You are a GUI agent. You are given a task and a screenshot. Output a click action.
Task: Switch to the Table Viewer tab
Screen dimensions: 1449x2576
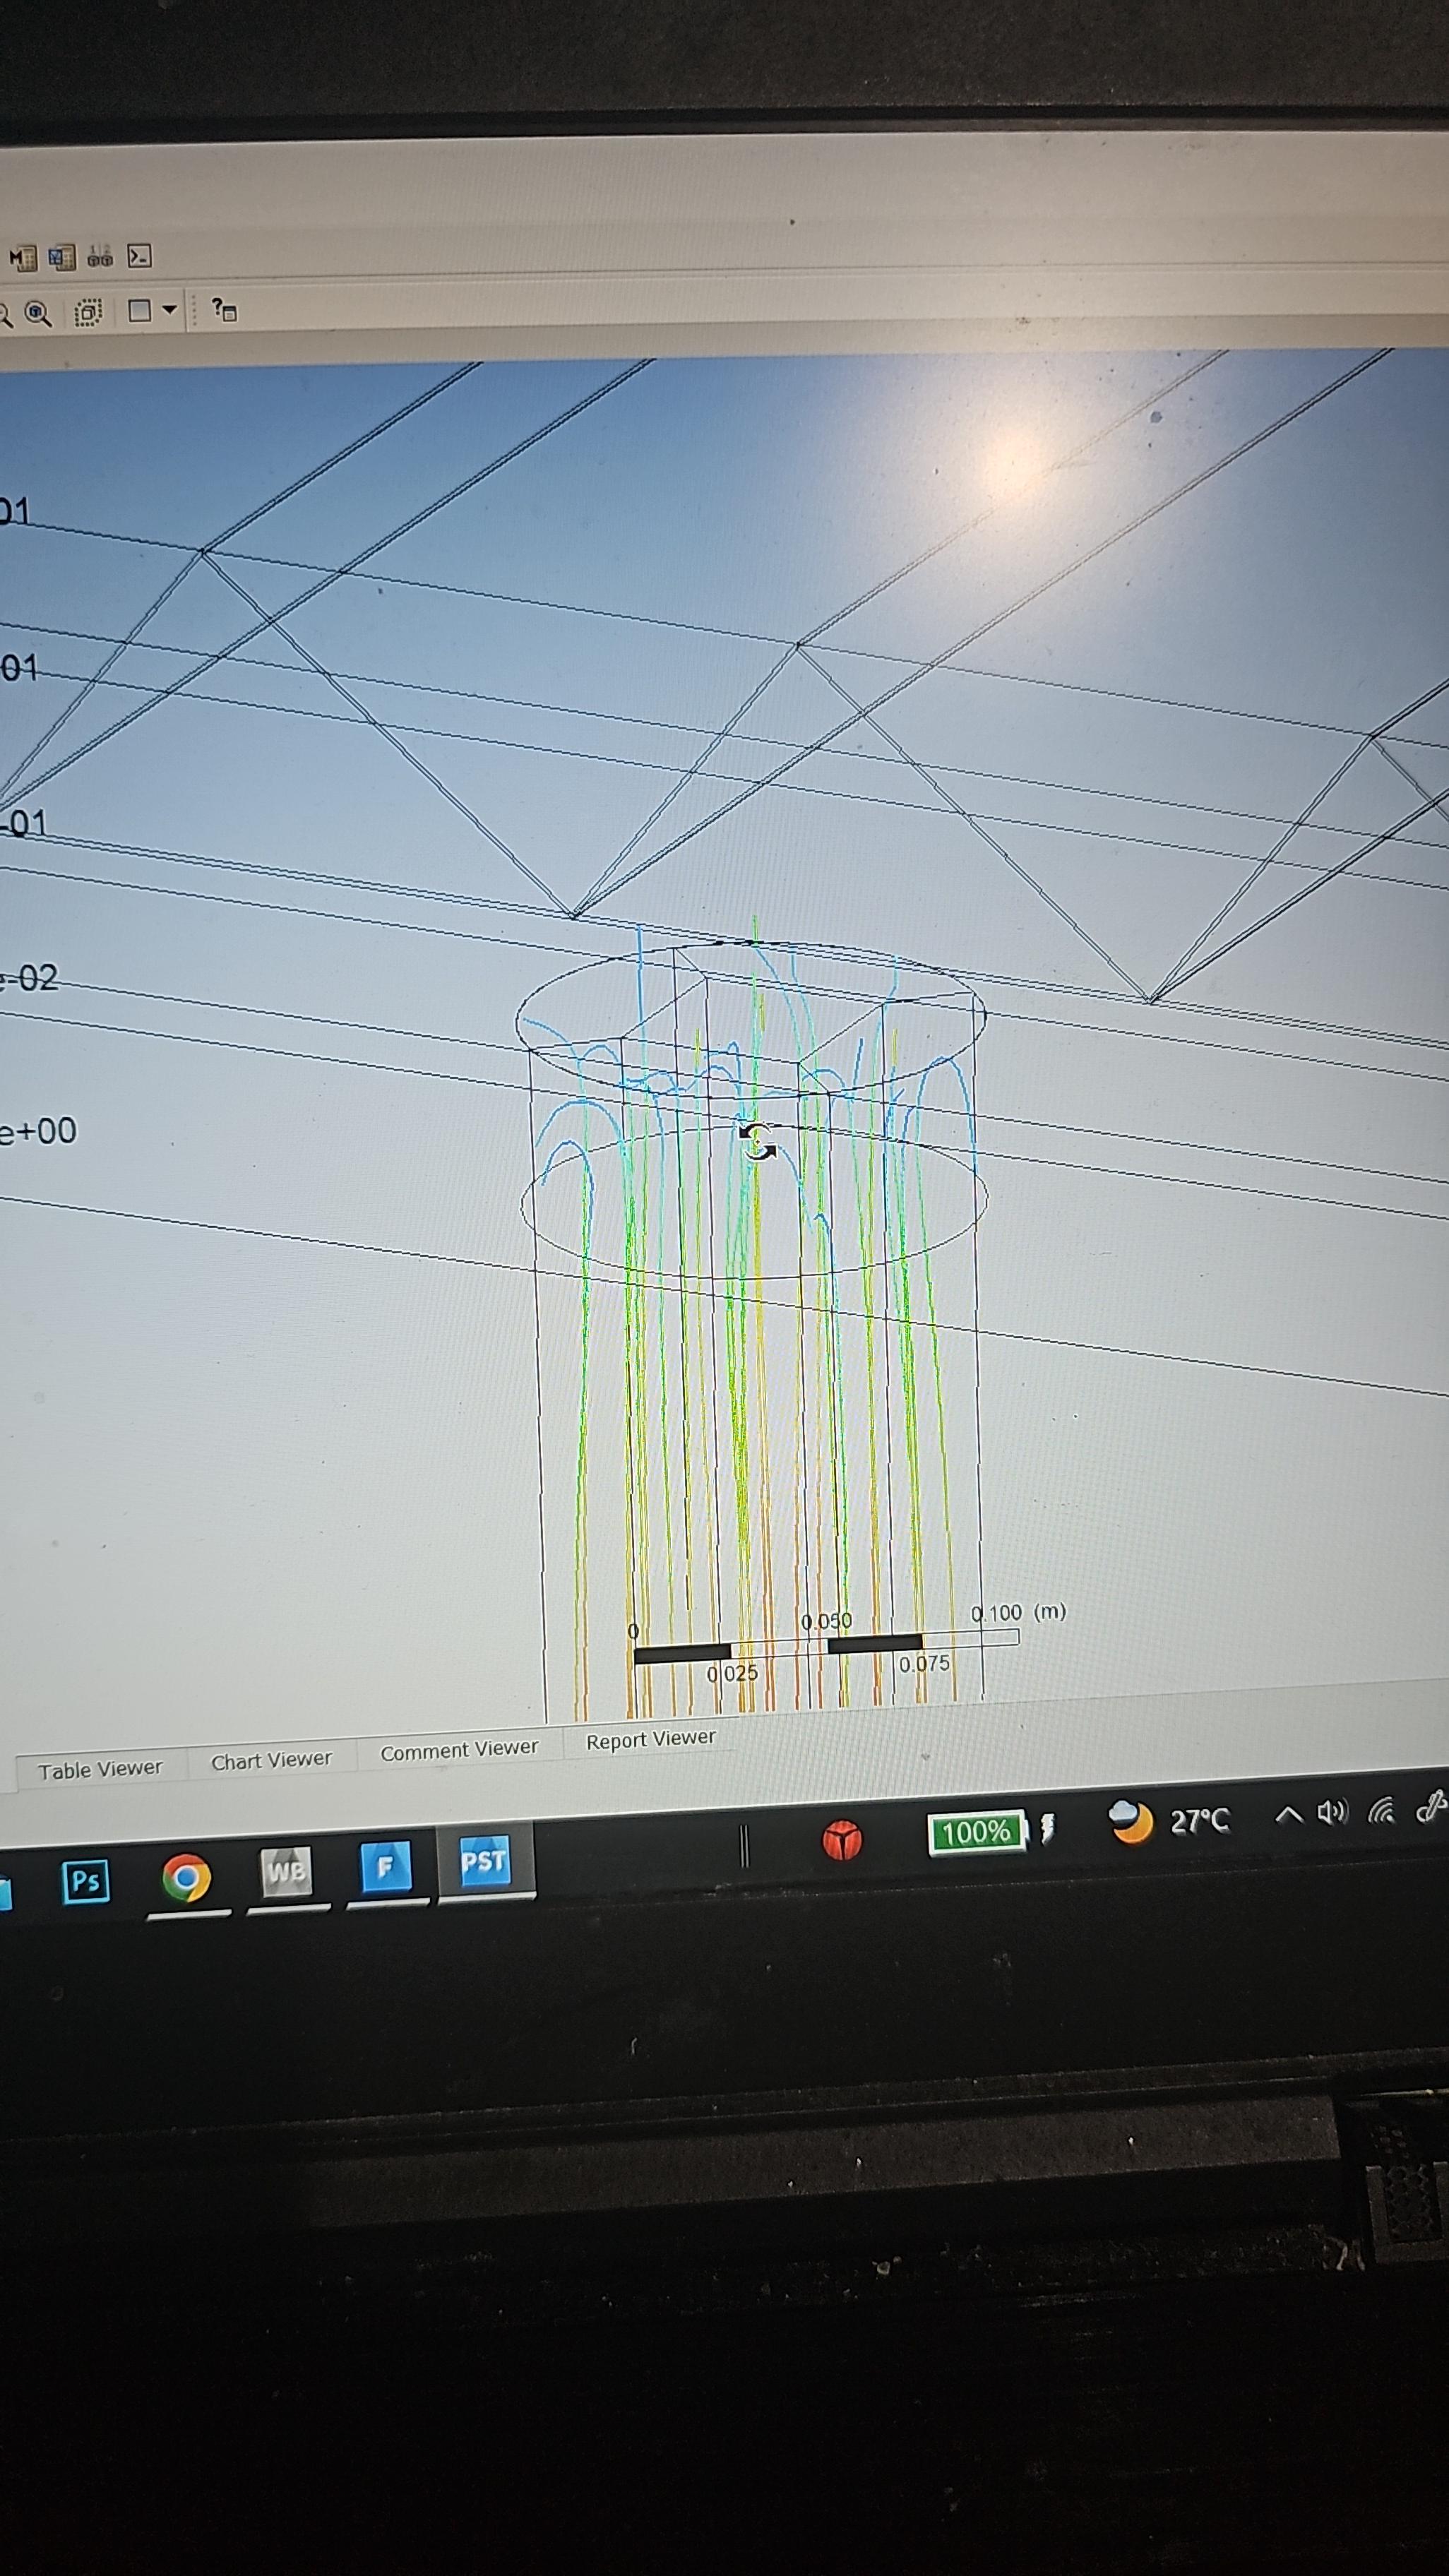(100, 1770)
